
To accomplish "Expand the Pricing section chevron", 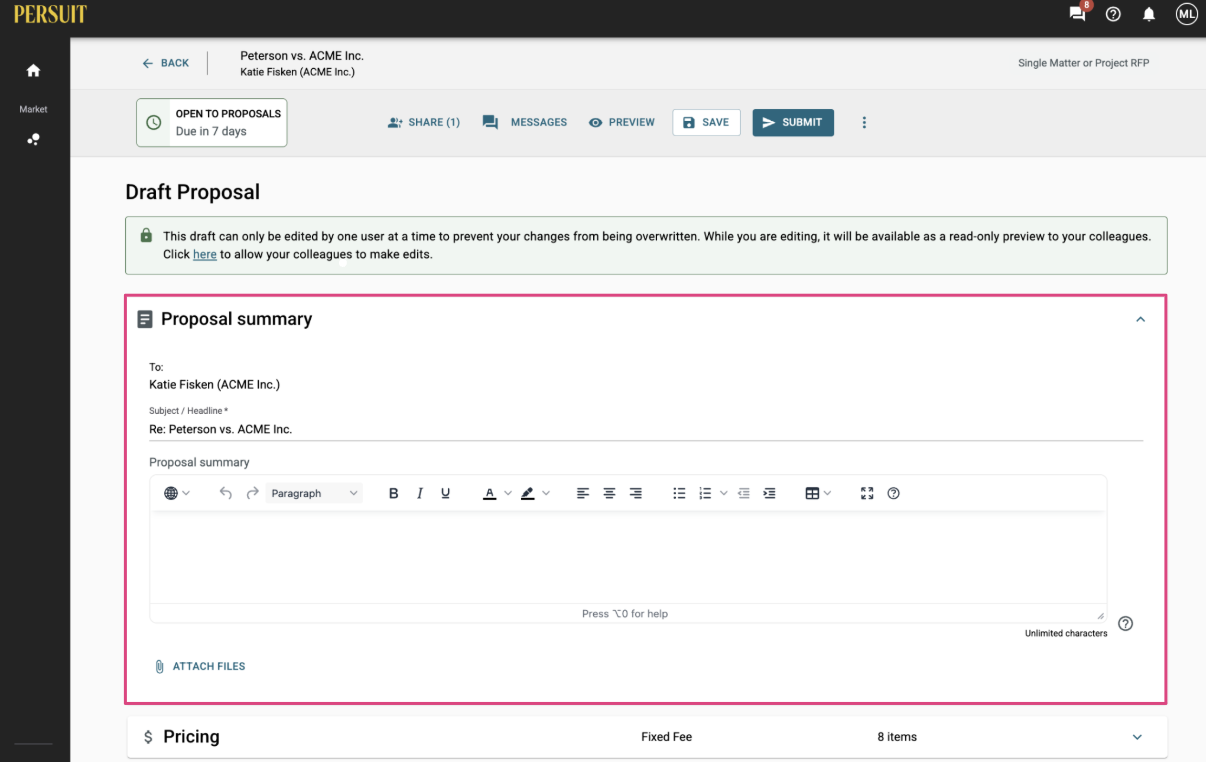I will 1137,737.
